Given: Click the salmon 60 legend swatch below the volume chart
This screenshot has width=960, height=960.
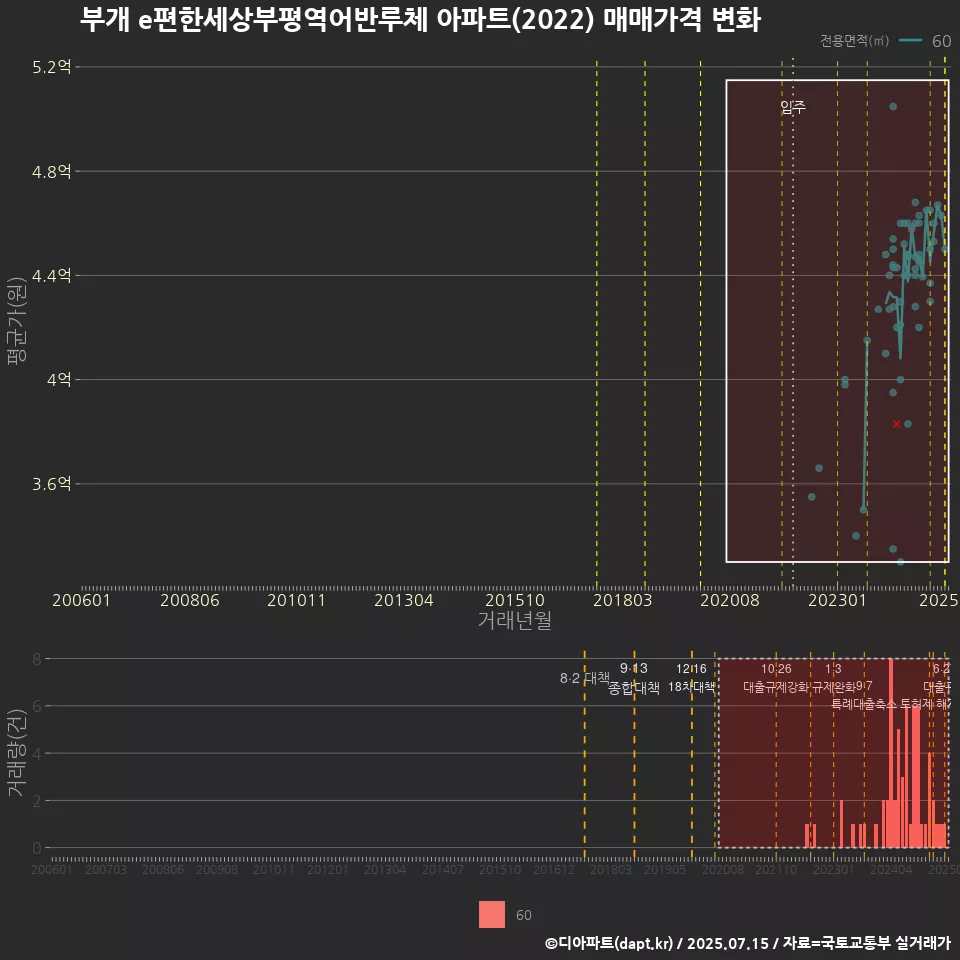Looking at the screenshot, I should coord(492,914).
